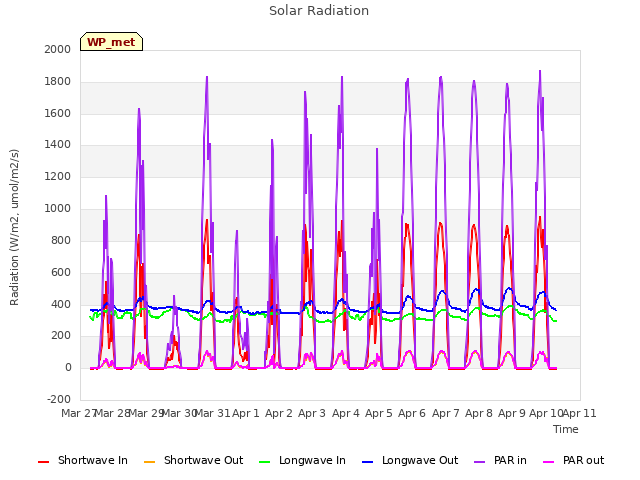Toggle the Longwave In legend entry
Viewport: 640px width, 480px height.
click(302, 460)
